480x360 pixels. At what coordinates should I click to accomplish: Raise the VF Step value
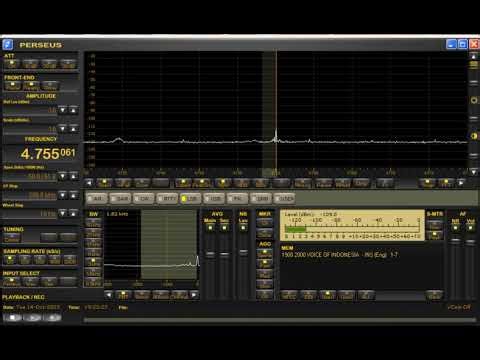[x=74, y=195]
